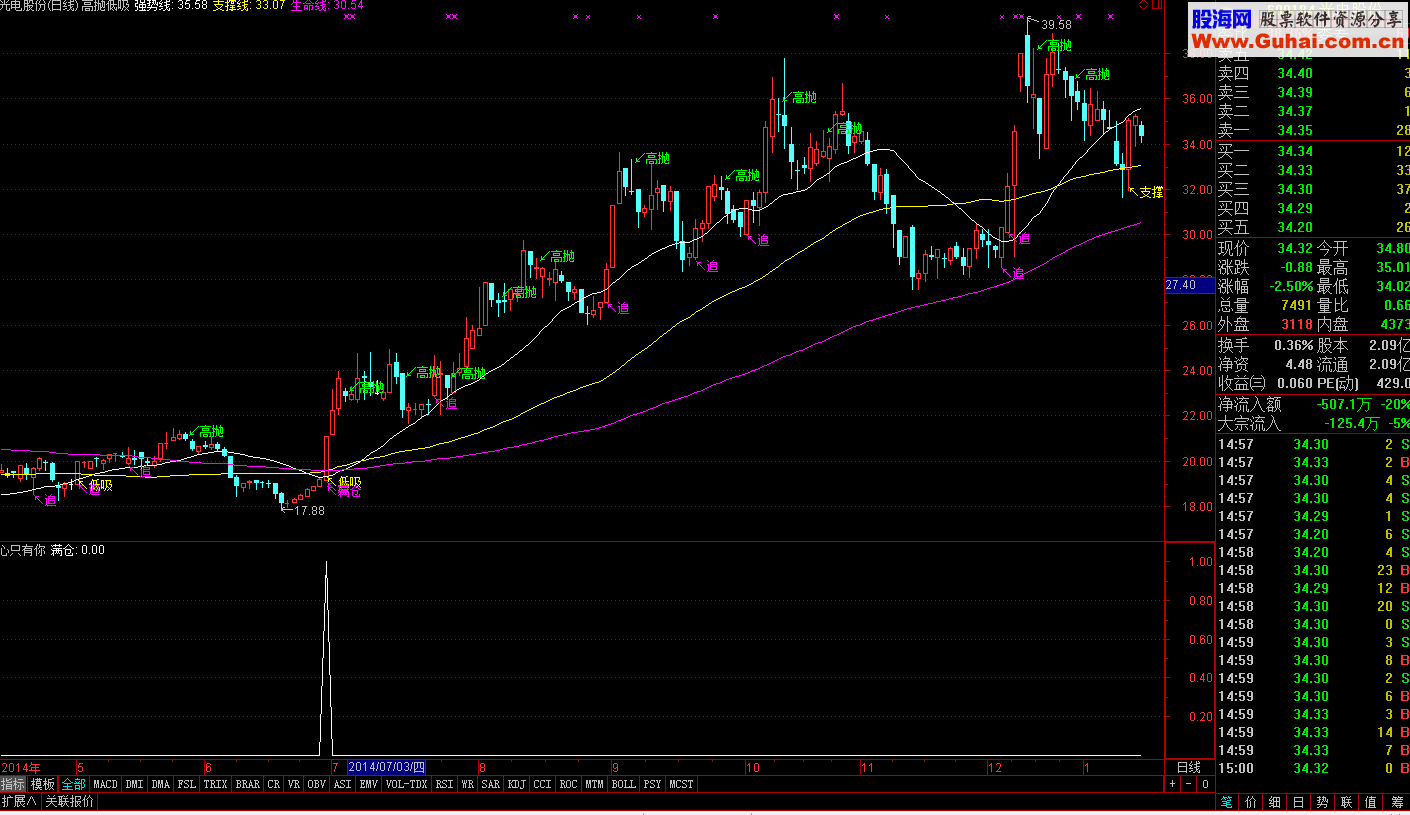Screen dimensions: 1410x815
Task: Click the rectangle icon beside the diamond icon
Action: tap(1157, 5)
